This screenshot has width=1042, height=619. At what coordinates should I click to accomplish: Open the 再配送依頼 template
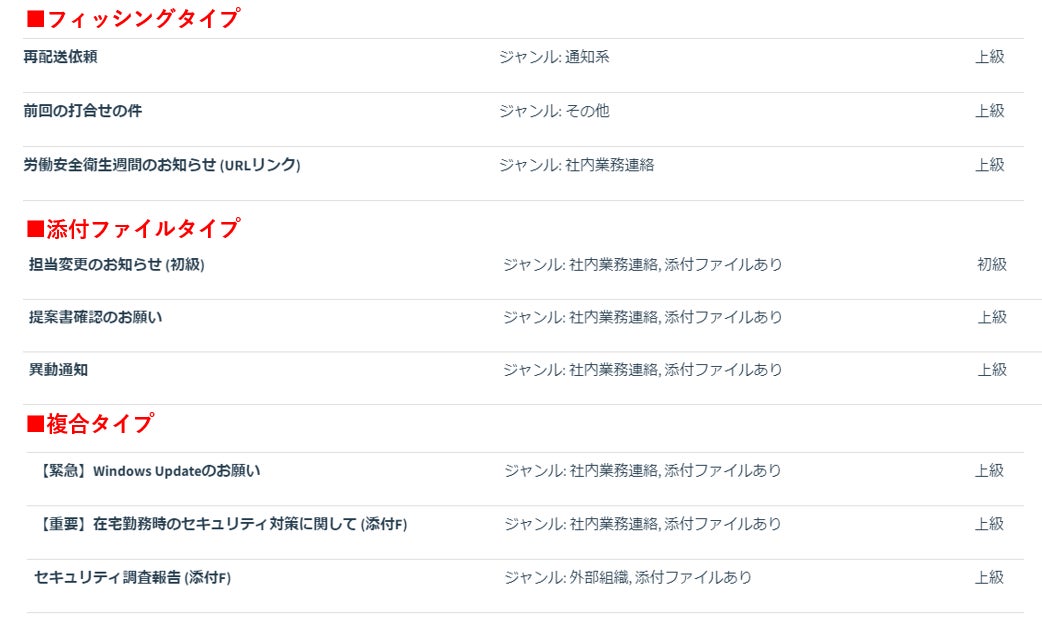[60, 57]
